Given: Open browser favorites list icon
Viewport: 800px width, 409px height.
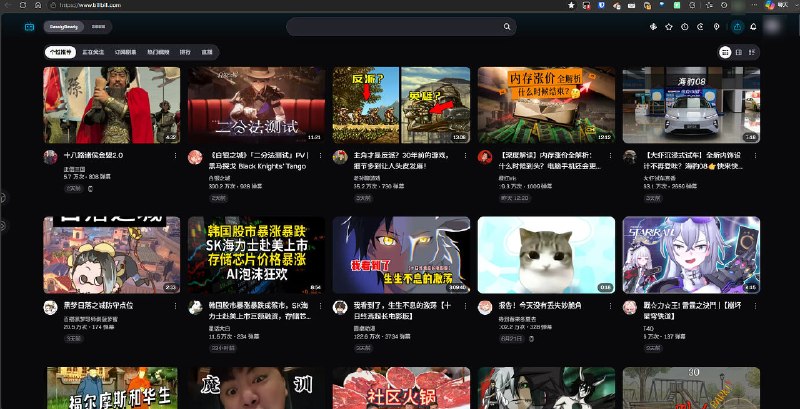Looking at the screenshot, I should 709,5.
